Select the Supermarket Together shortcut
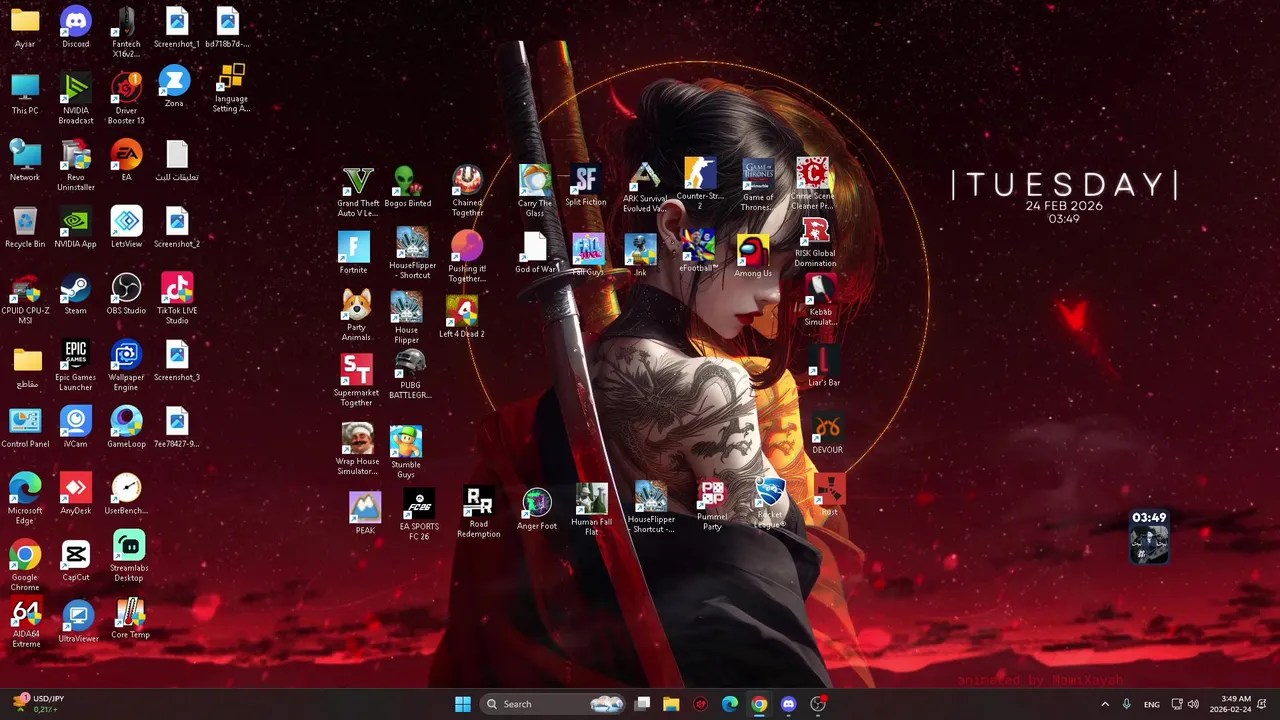The height and width of the screenshot is (720, 1280). tap(356, 381)
